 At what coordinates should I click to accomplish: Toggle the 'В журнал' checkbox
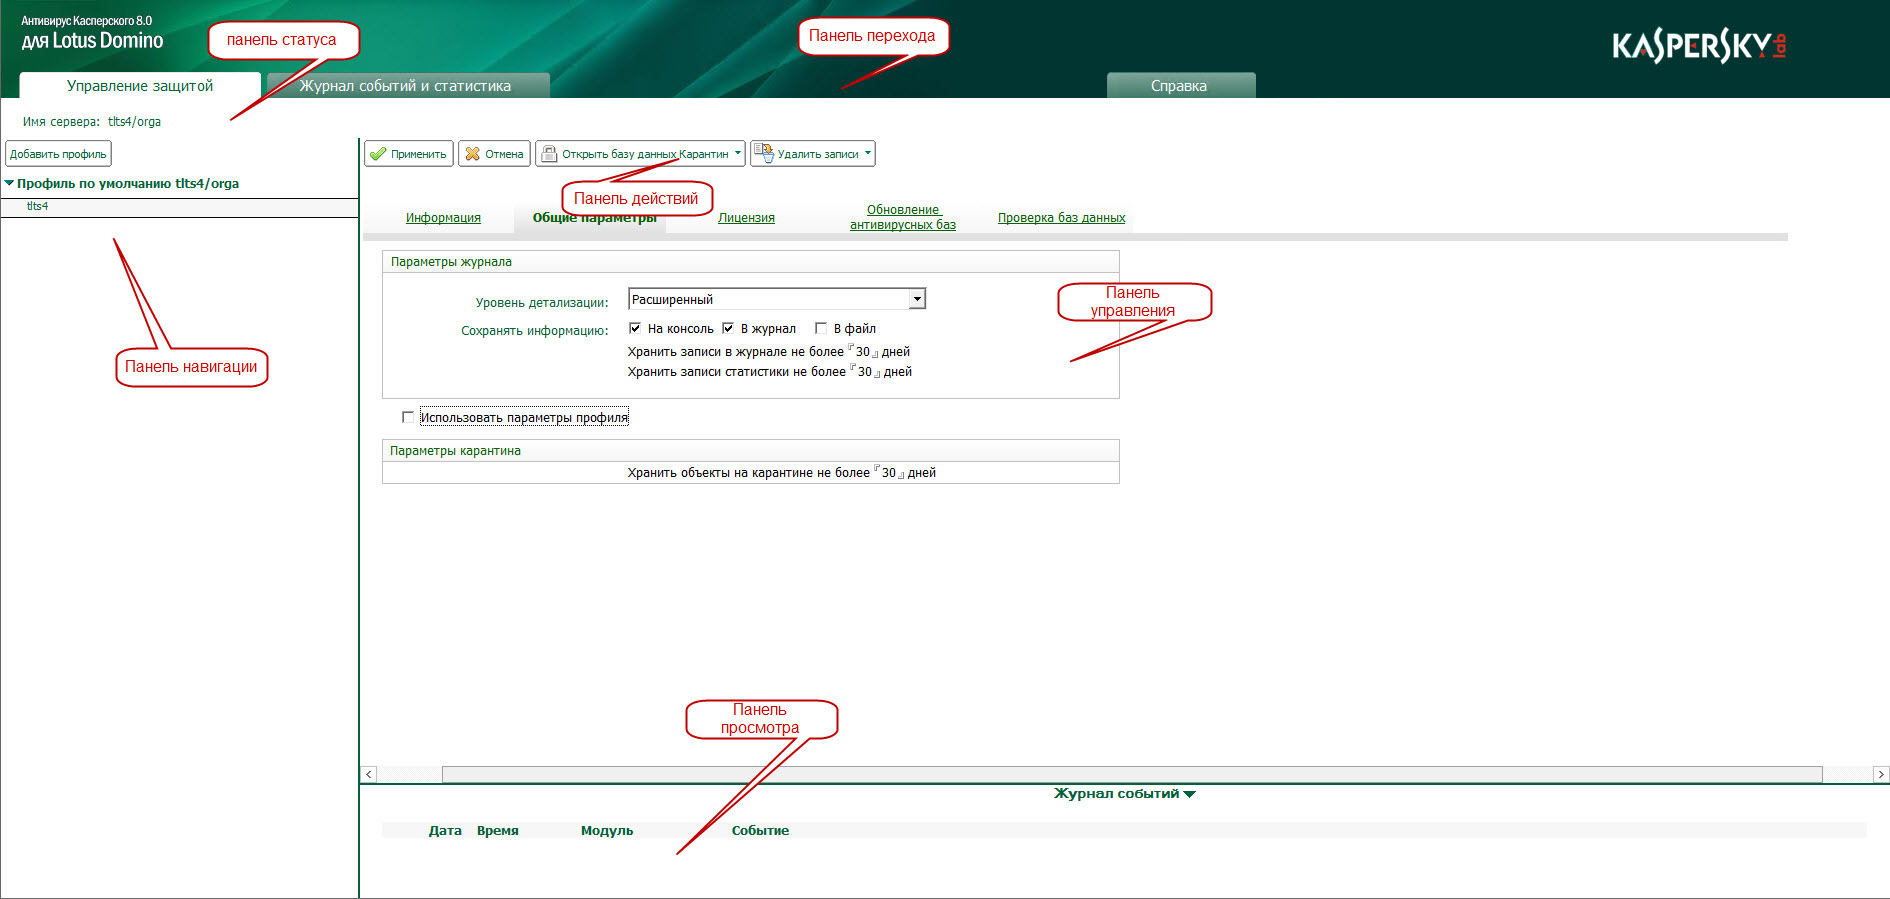coord(728,328)
